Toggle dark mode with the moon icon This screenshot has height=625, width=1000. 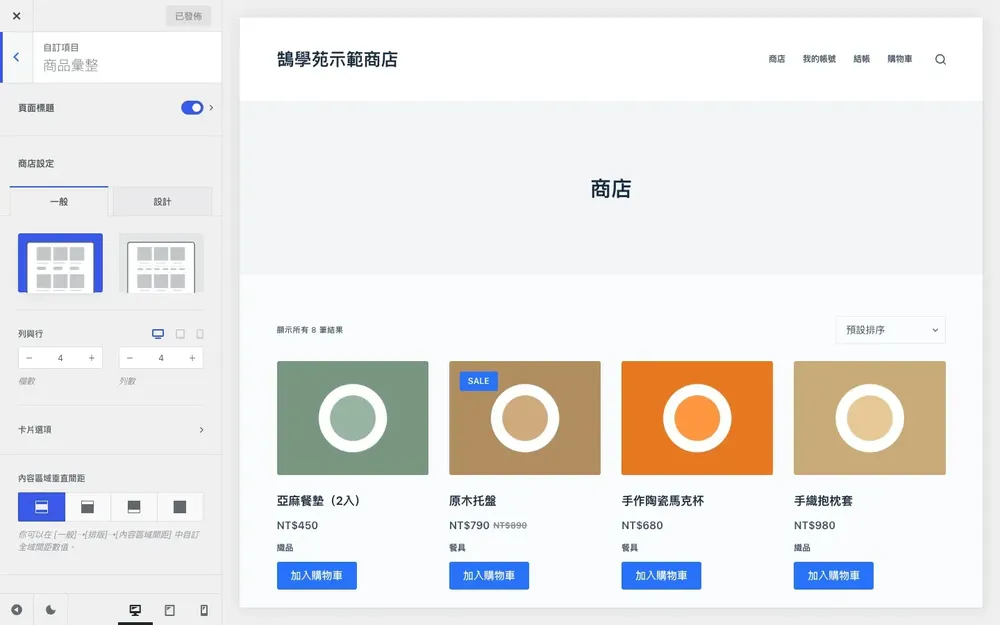tap(50, 610)
